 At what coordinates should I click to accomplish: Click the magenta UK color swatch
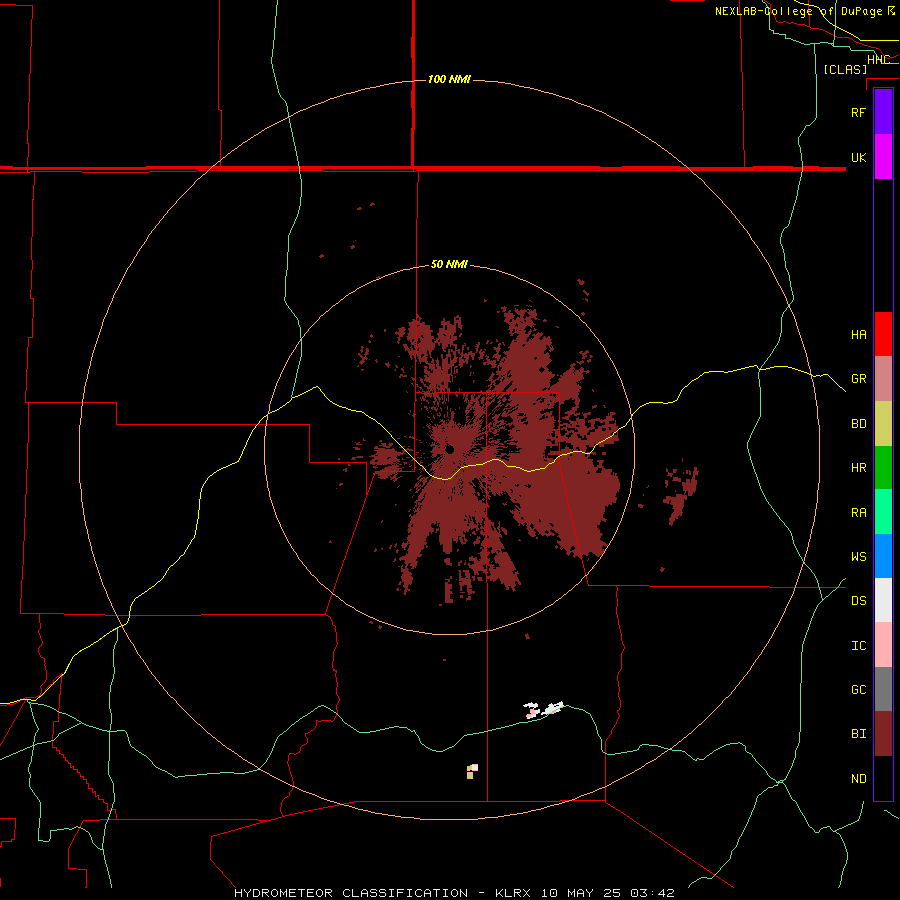click(x=883, y=157)
